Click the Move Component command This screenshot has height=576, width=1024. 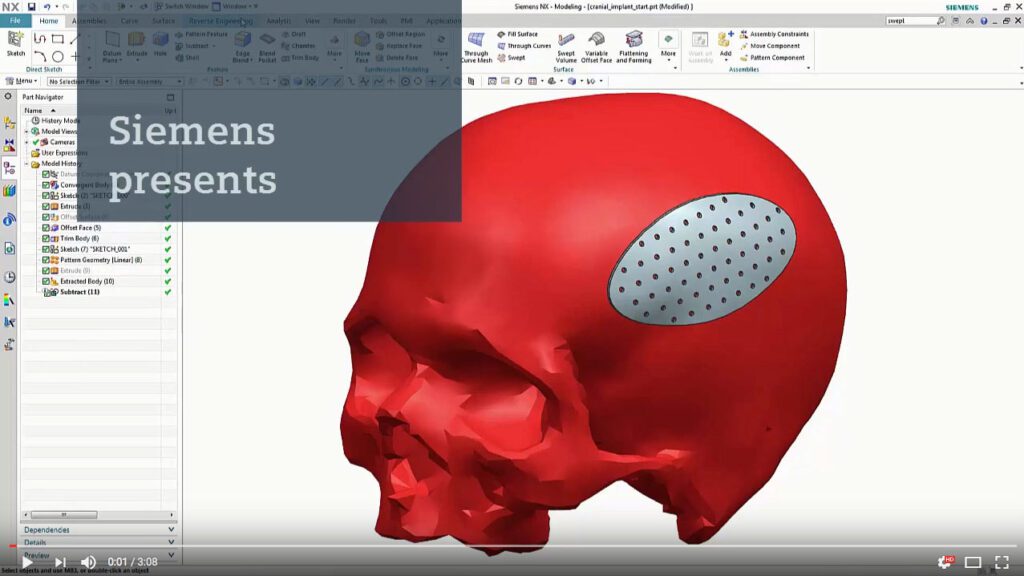(769, 46)
